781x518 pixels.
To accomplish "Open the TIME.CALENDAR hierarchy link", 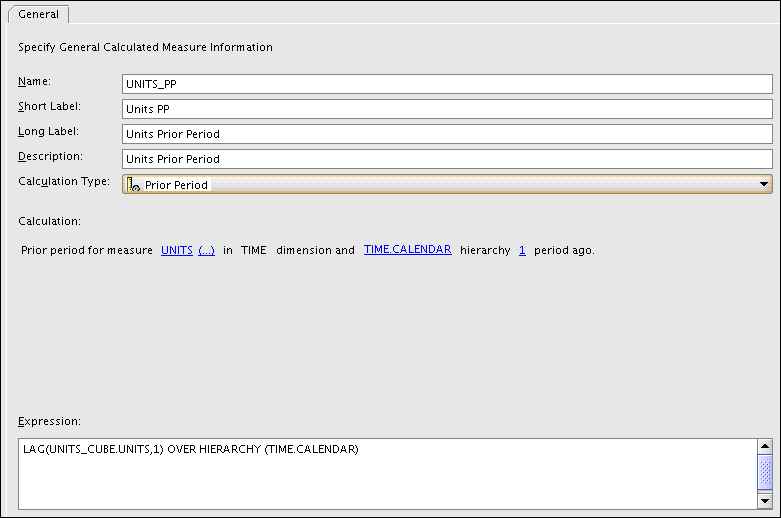I will 407,250.
